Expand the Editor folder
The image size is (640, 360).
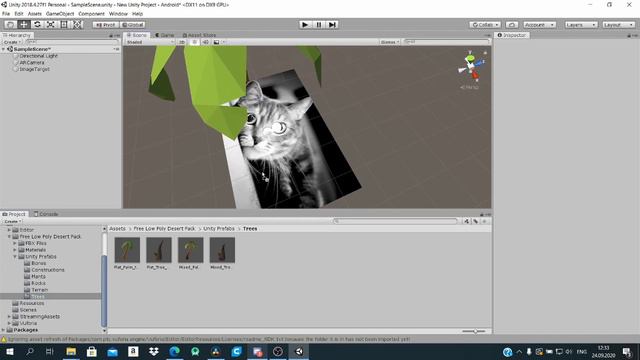click(9, 230)
